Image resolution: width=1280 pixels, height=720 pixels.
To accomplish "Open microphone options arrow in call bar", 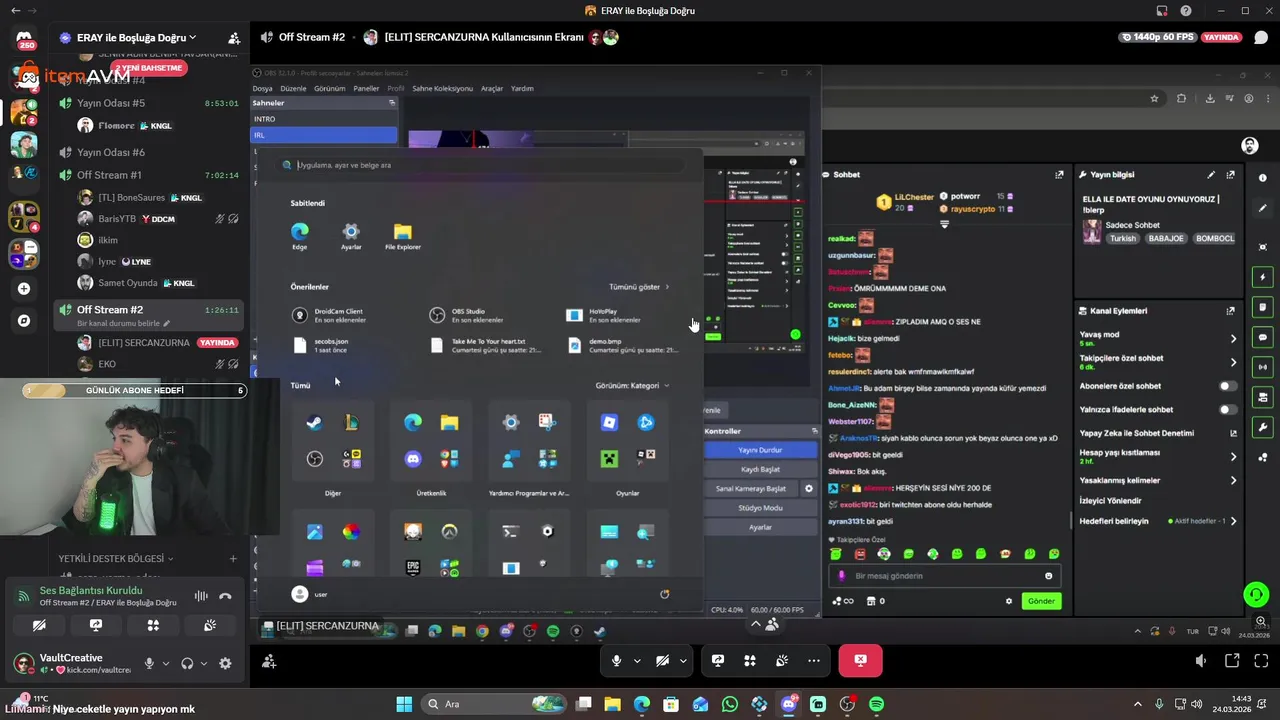I will pyautogui.click(x=637, y=660).
